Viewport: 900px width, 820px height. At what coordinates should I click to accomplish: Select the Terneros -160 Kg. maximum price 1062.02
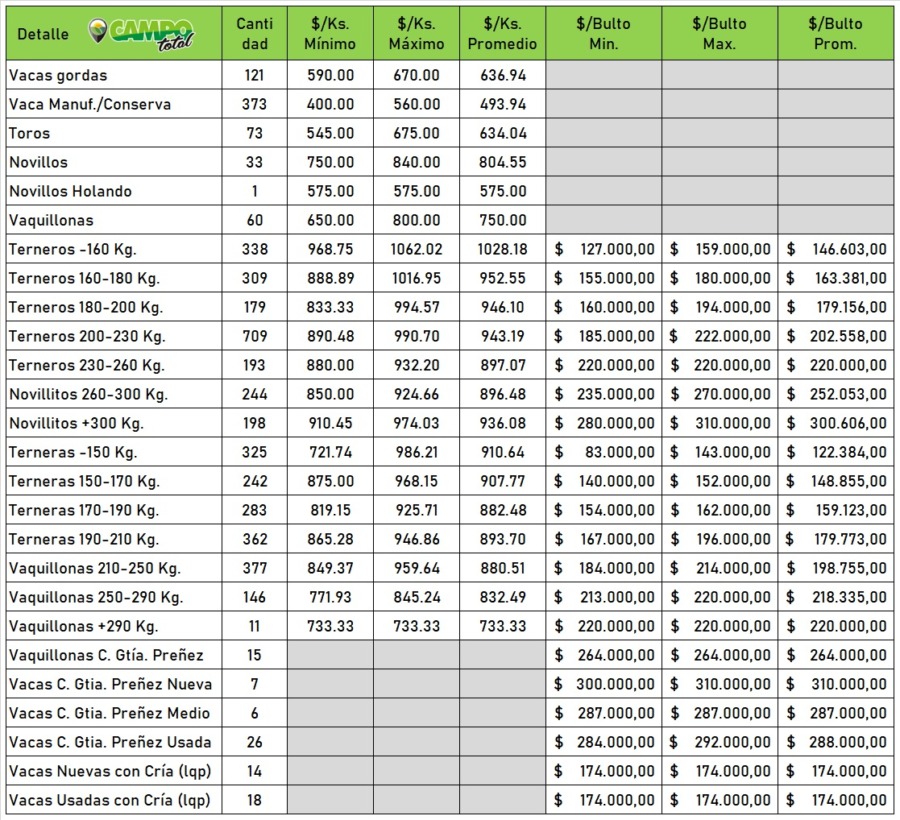tap(416, 249)
